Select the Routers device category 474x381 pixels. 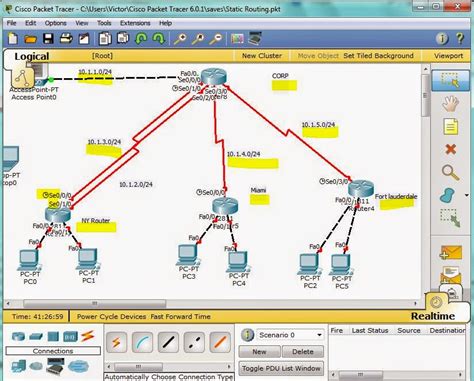18,336
